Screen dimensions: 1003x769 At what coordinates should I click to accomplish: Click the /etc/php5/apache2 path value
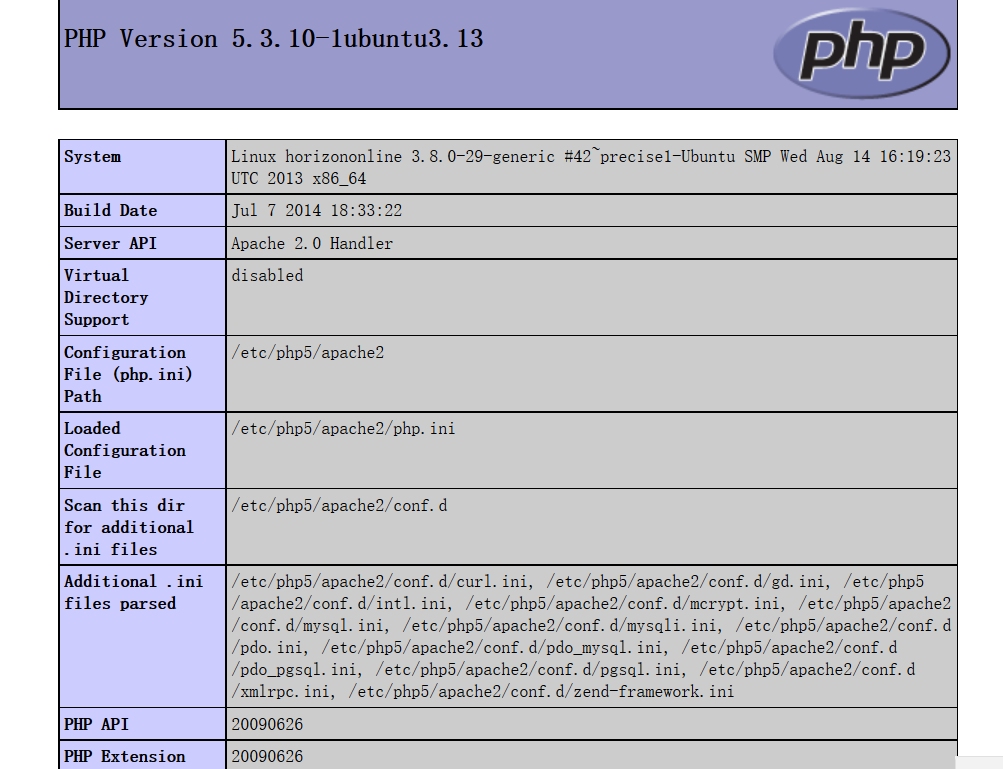308,353
